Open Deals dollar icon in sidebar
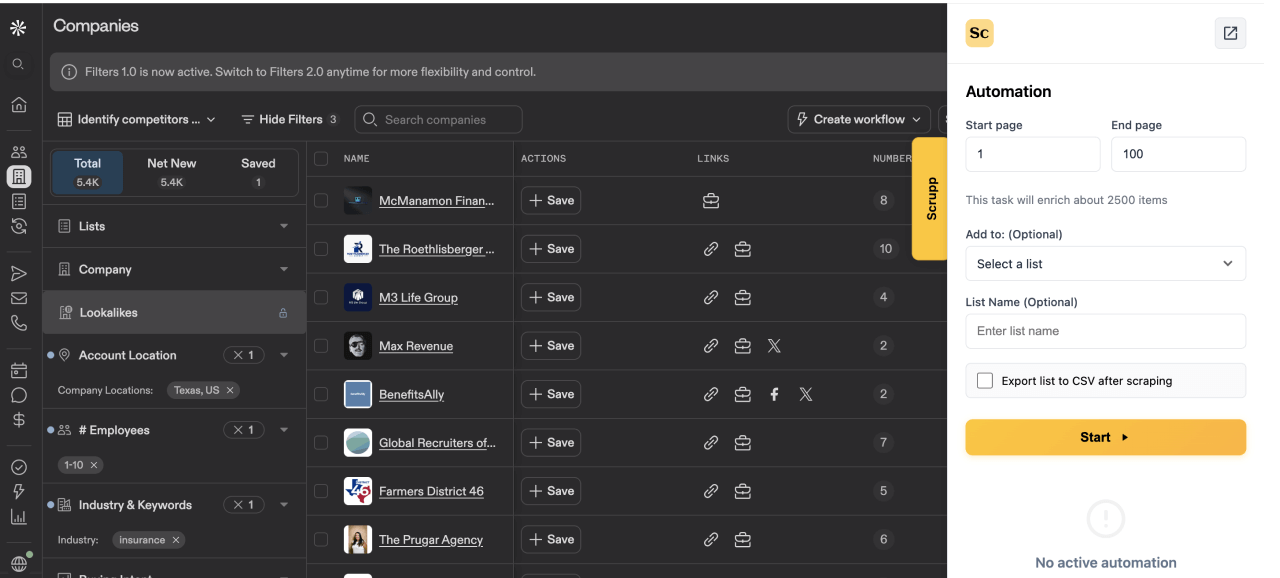Screen dimensions: 1280x578 (18, 420)
